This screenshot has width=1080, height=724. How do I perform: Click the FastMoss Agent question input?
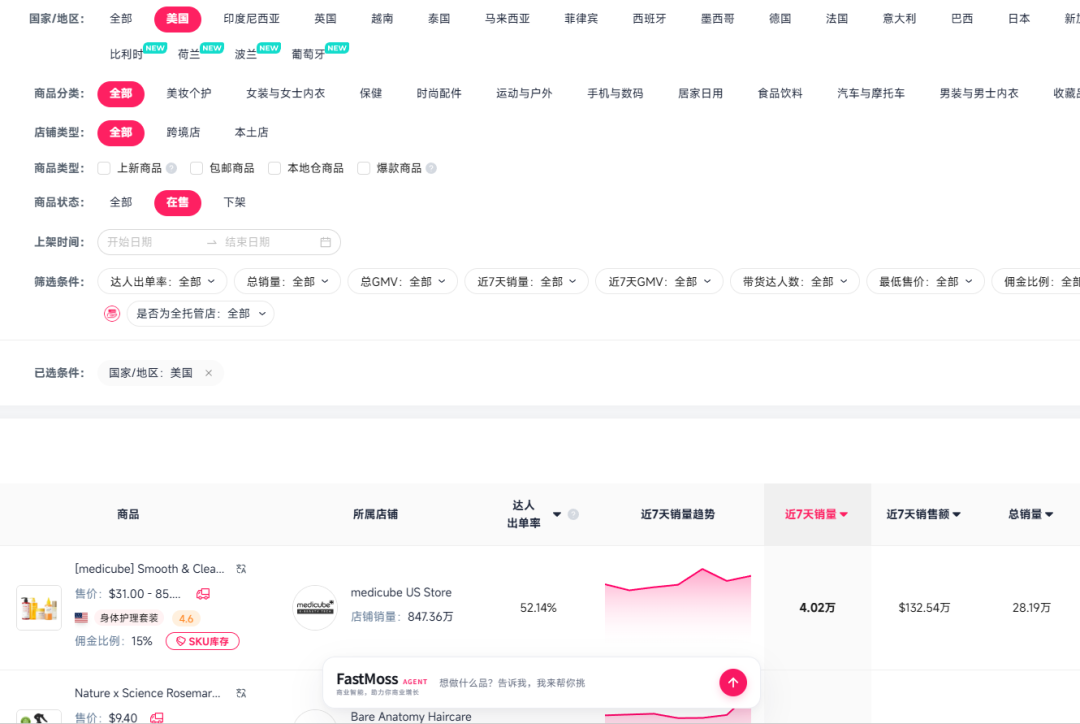click(575, 683)
